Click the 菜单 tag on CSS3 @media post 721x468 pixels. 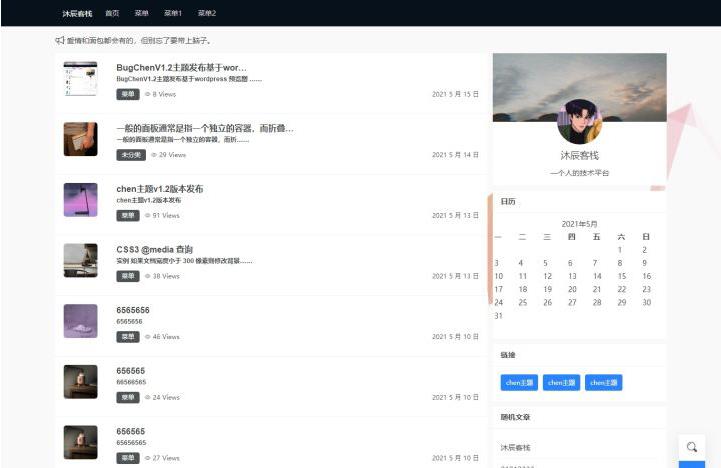(x=128, y=276)
